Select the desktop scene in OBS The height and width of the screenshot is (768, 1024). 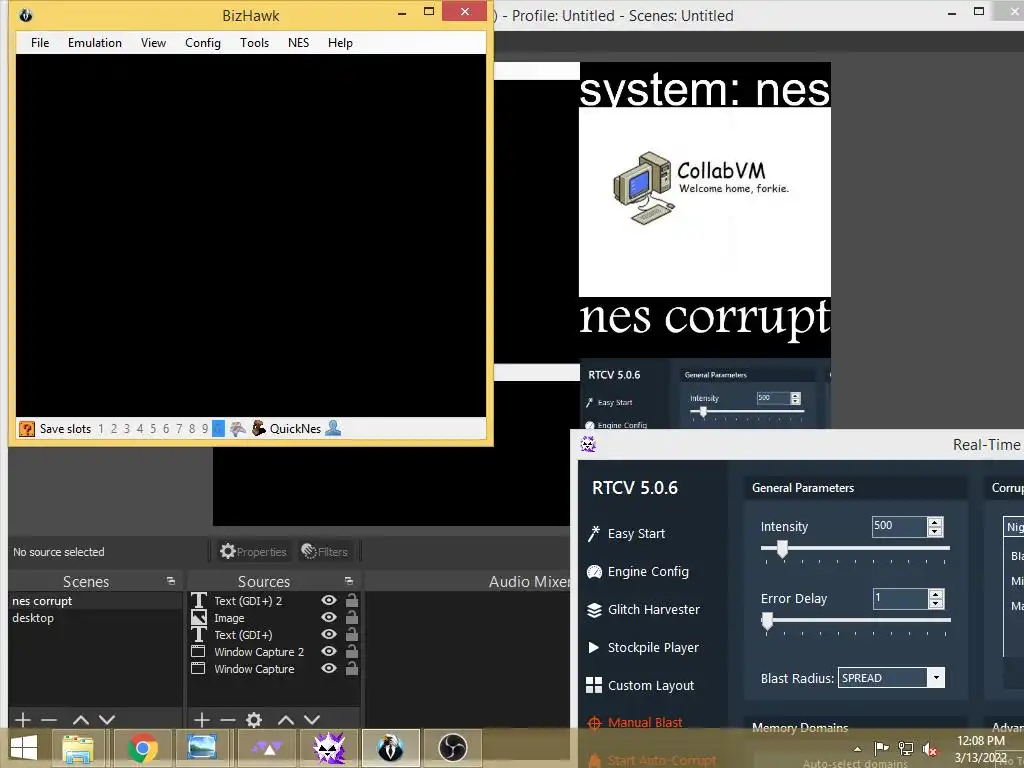tap(95, 618)
